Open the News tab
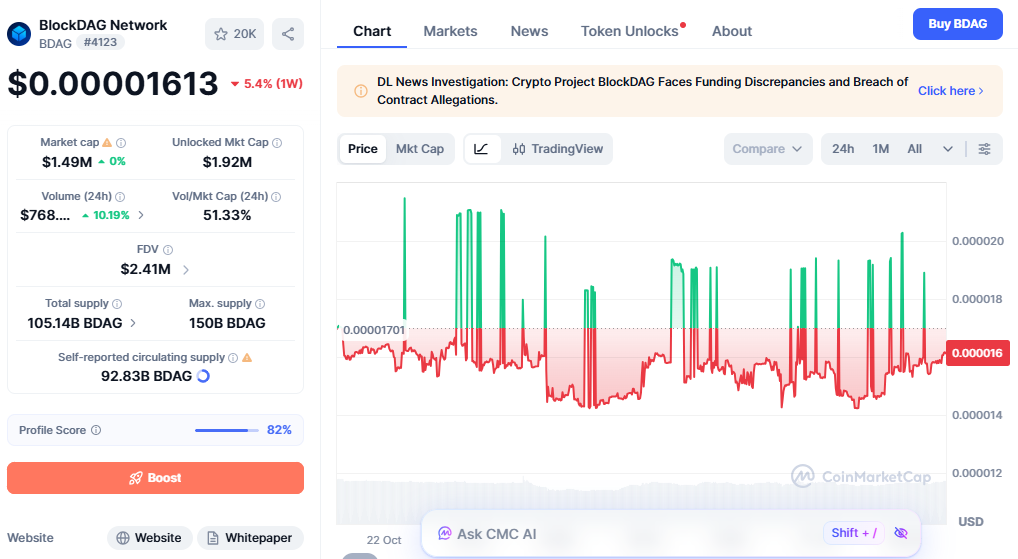The image size is (1018, 559). pos(529,31)
